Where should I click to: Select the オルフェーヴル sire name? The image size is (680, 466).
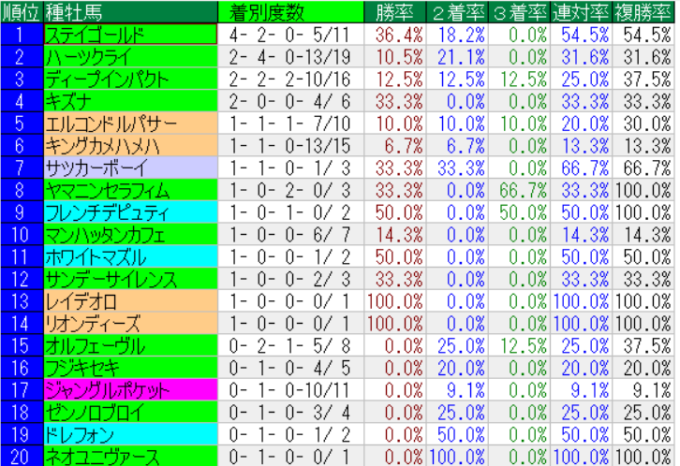[130, 345]
